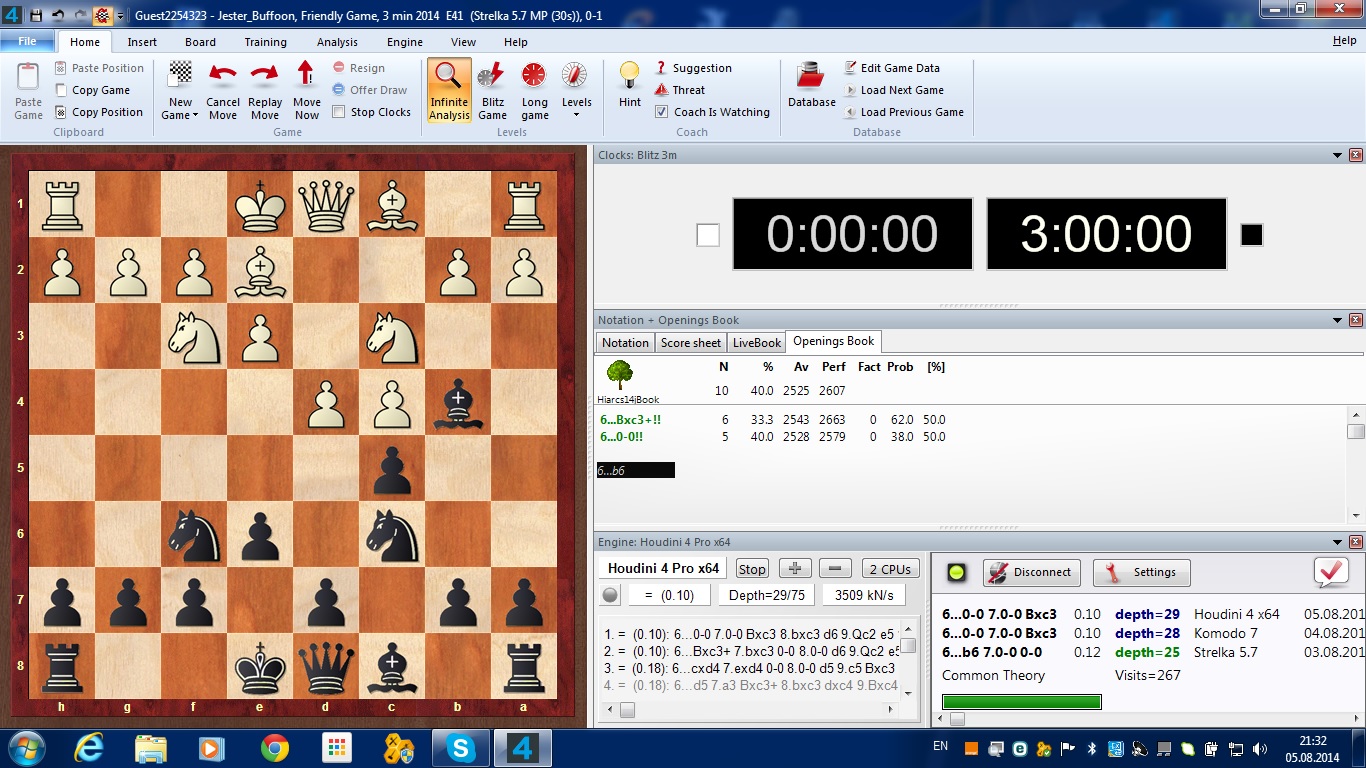This screenshot has width=1366, height=768.
Task: Click the green progress bar under Common Theory
Action: point(1022,702)
